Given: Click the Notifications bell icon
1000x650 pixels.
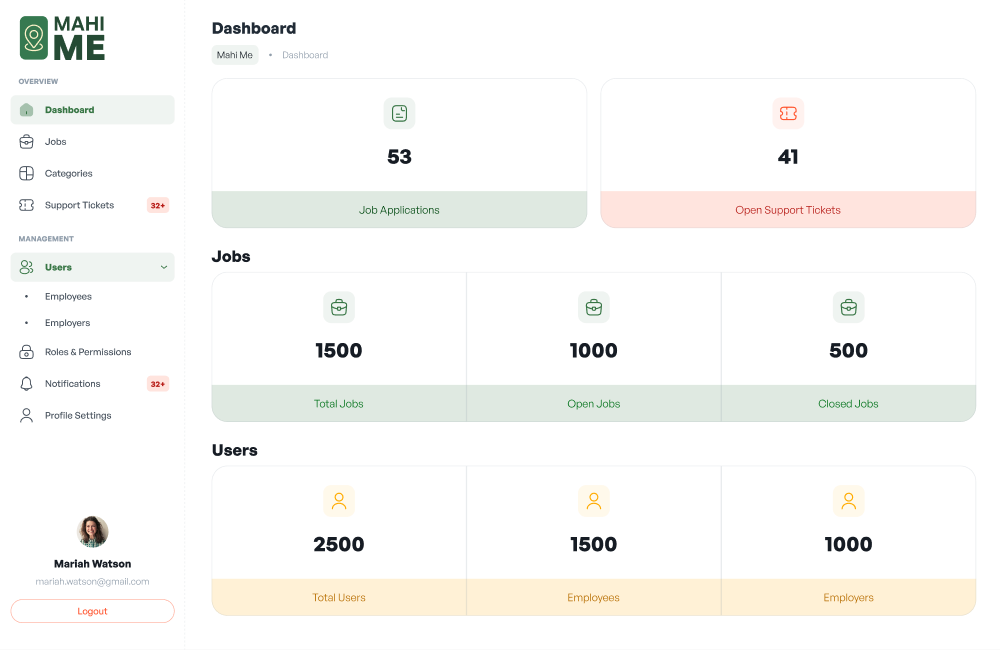Looking at the screenshot, I should pyautogui.click(x=26, y=384).
